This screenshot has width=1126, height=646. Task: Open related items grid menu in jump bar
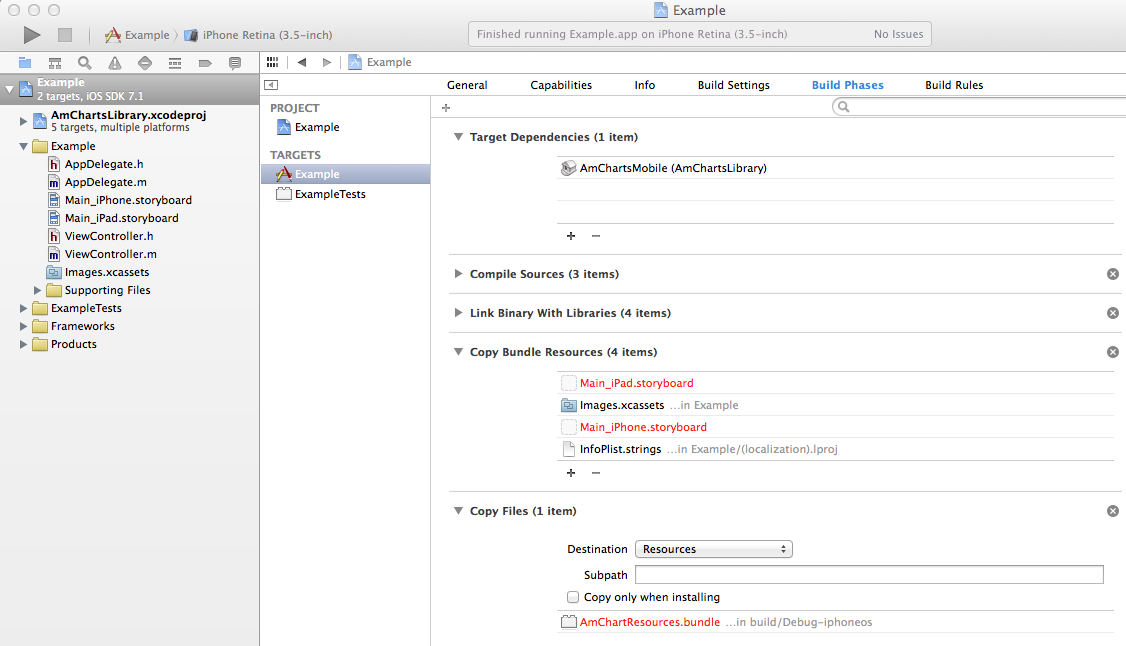click(x=272, y=62)
